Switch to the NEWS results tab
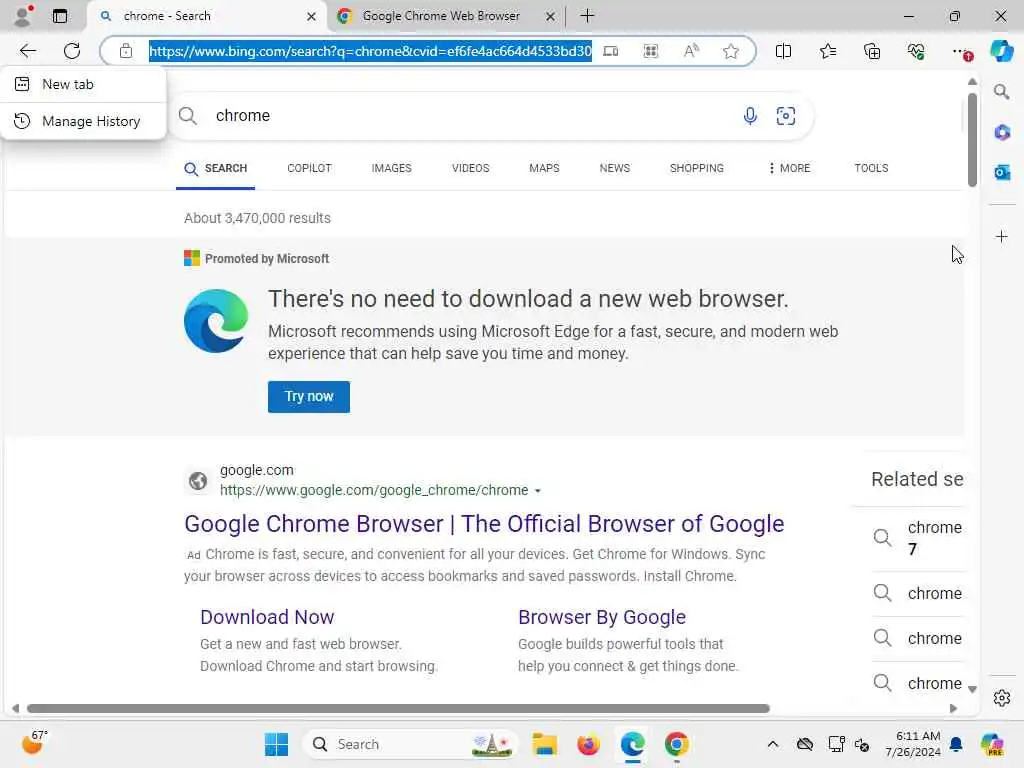Viewport: 1024px width, 768px height. tap(615, 168)
